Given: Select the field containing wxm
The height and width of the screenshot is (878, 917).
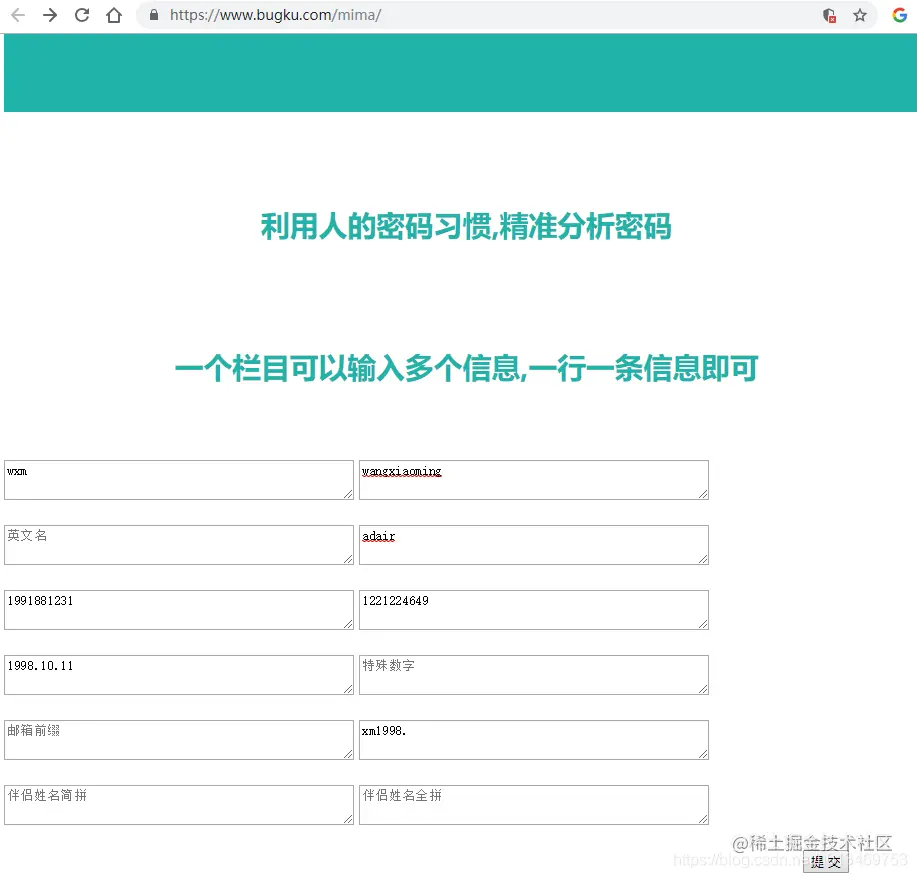Looking at the screenshot, I should pyautogui.click(x=179, y=480).
